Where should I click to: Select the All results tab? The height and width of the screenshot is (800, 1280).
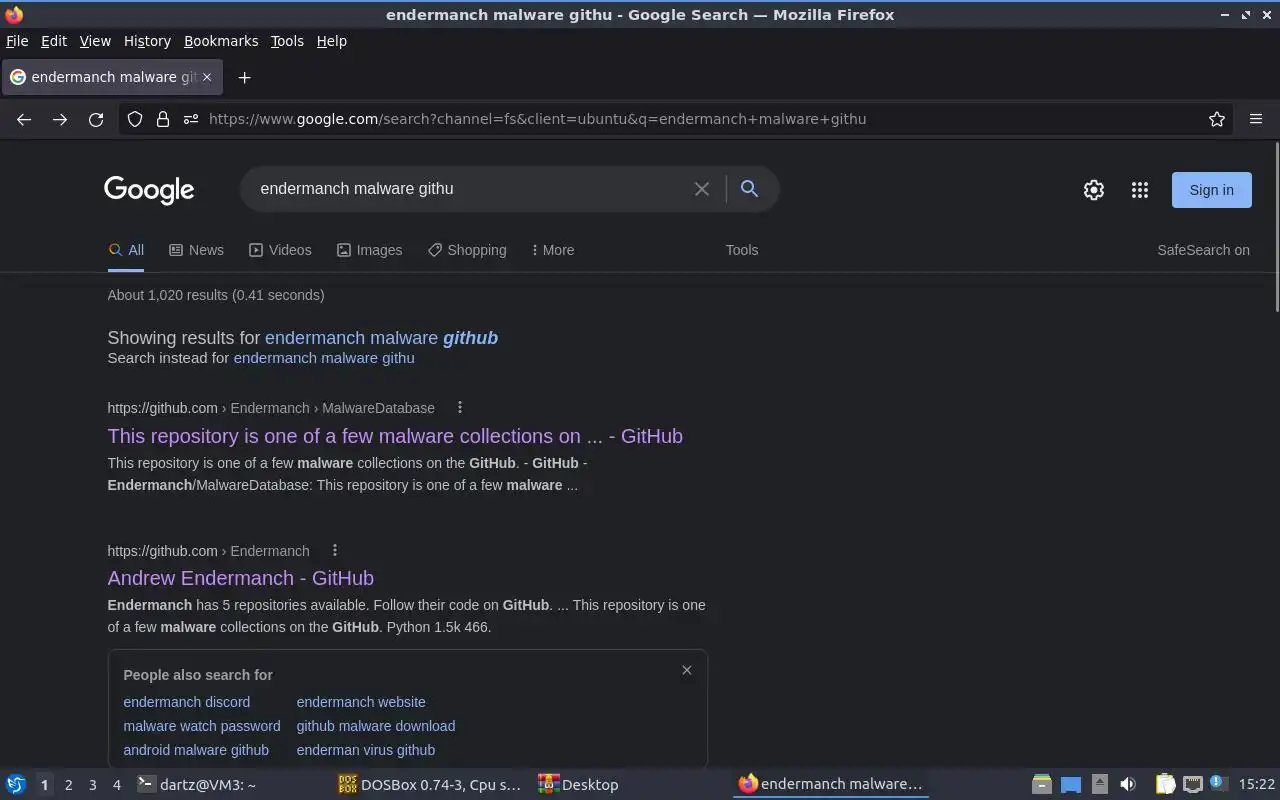click(x=126, y=250)
